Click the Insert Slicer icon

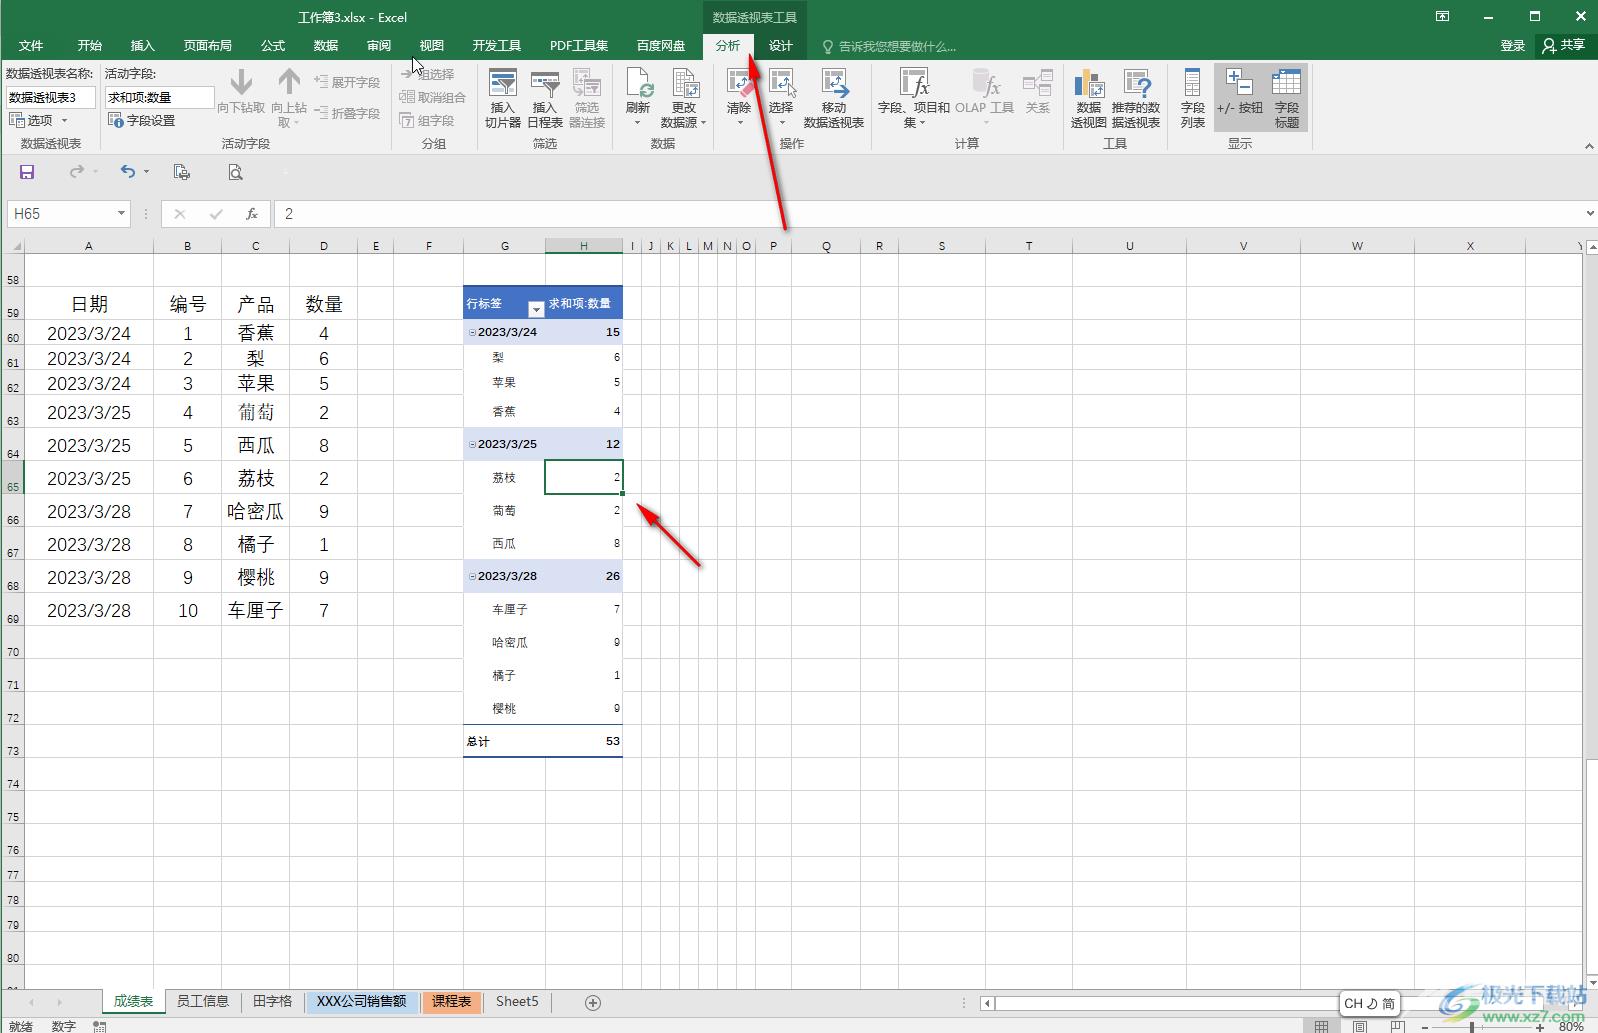pyautogui.click(x=503, y=84)
